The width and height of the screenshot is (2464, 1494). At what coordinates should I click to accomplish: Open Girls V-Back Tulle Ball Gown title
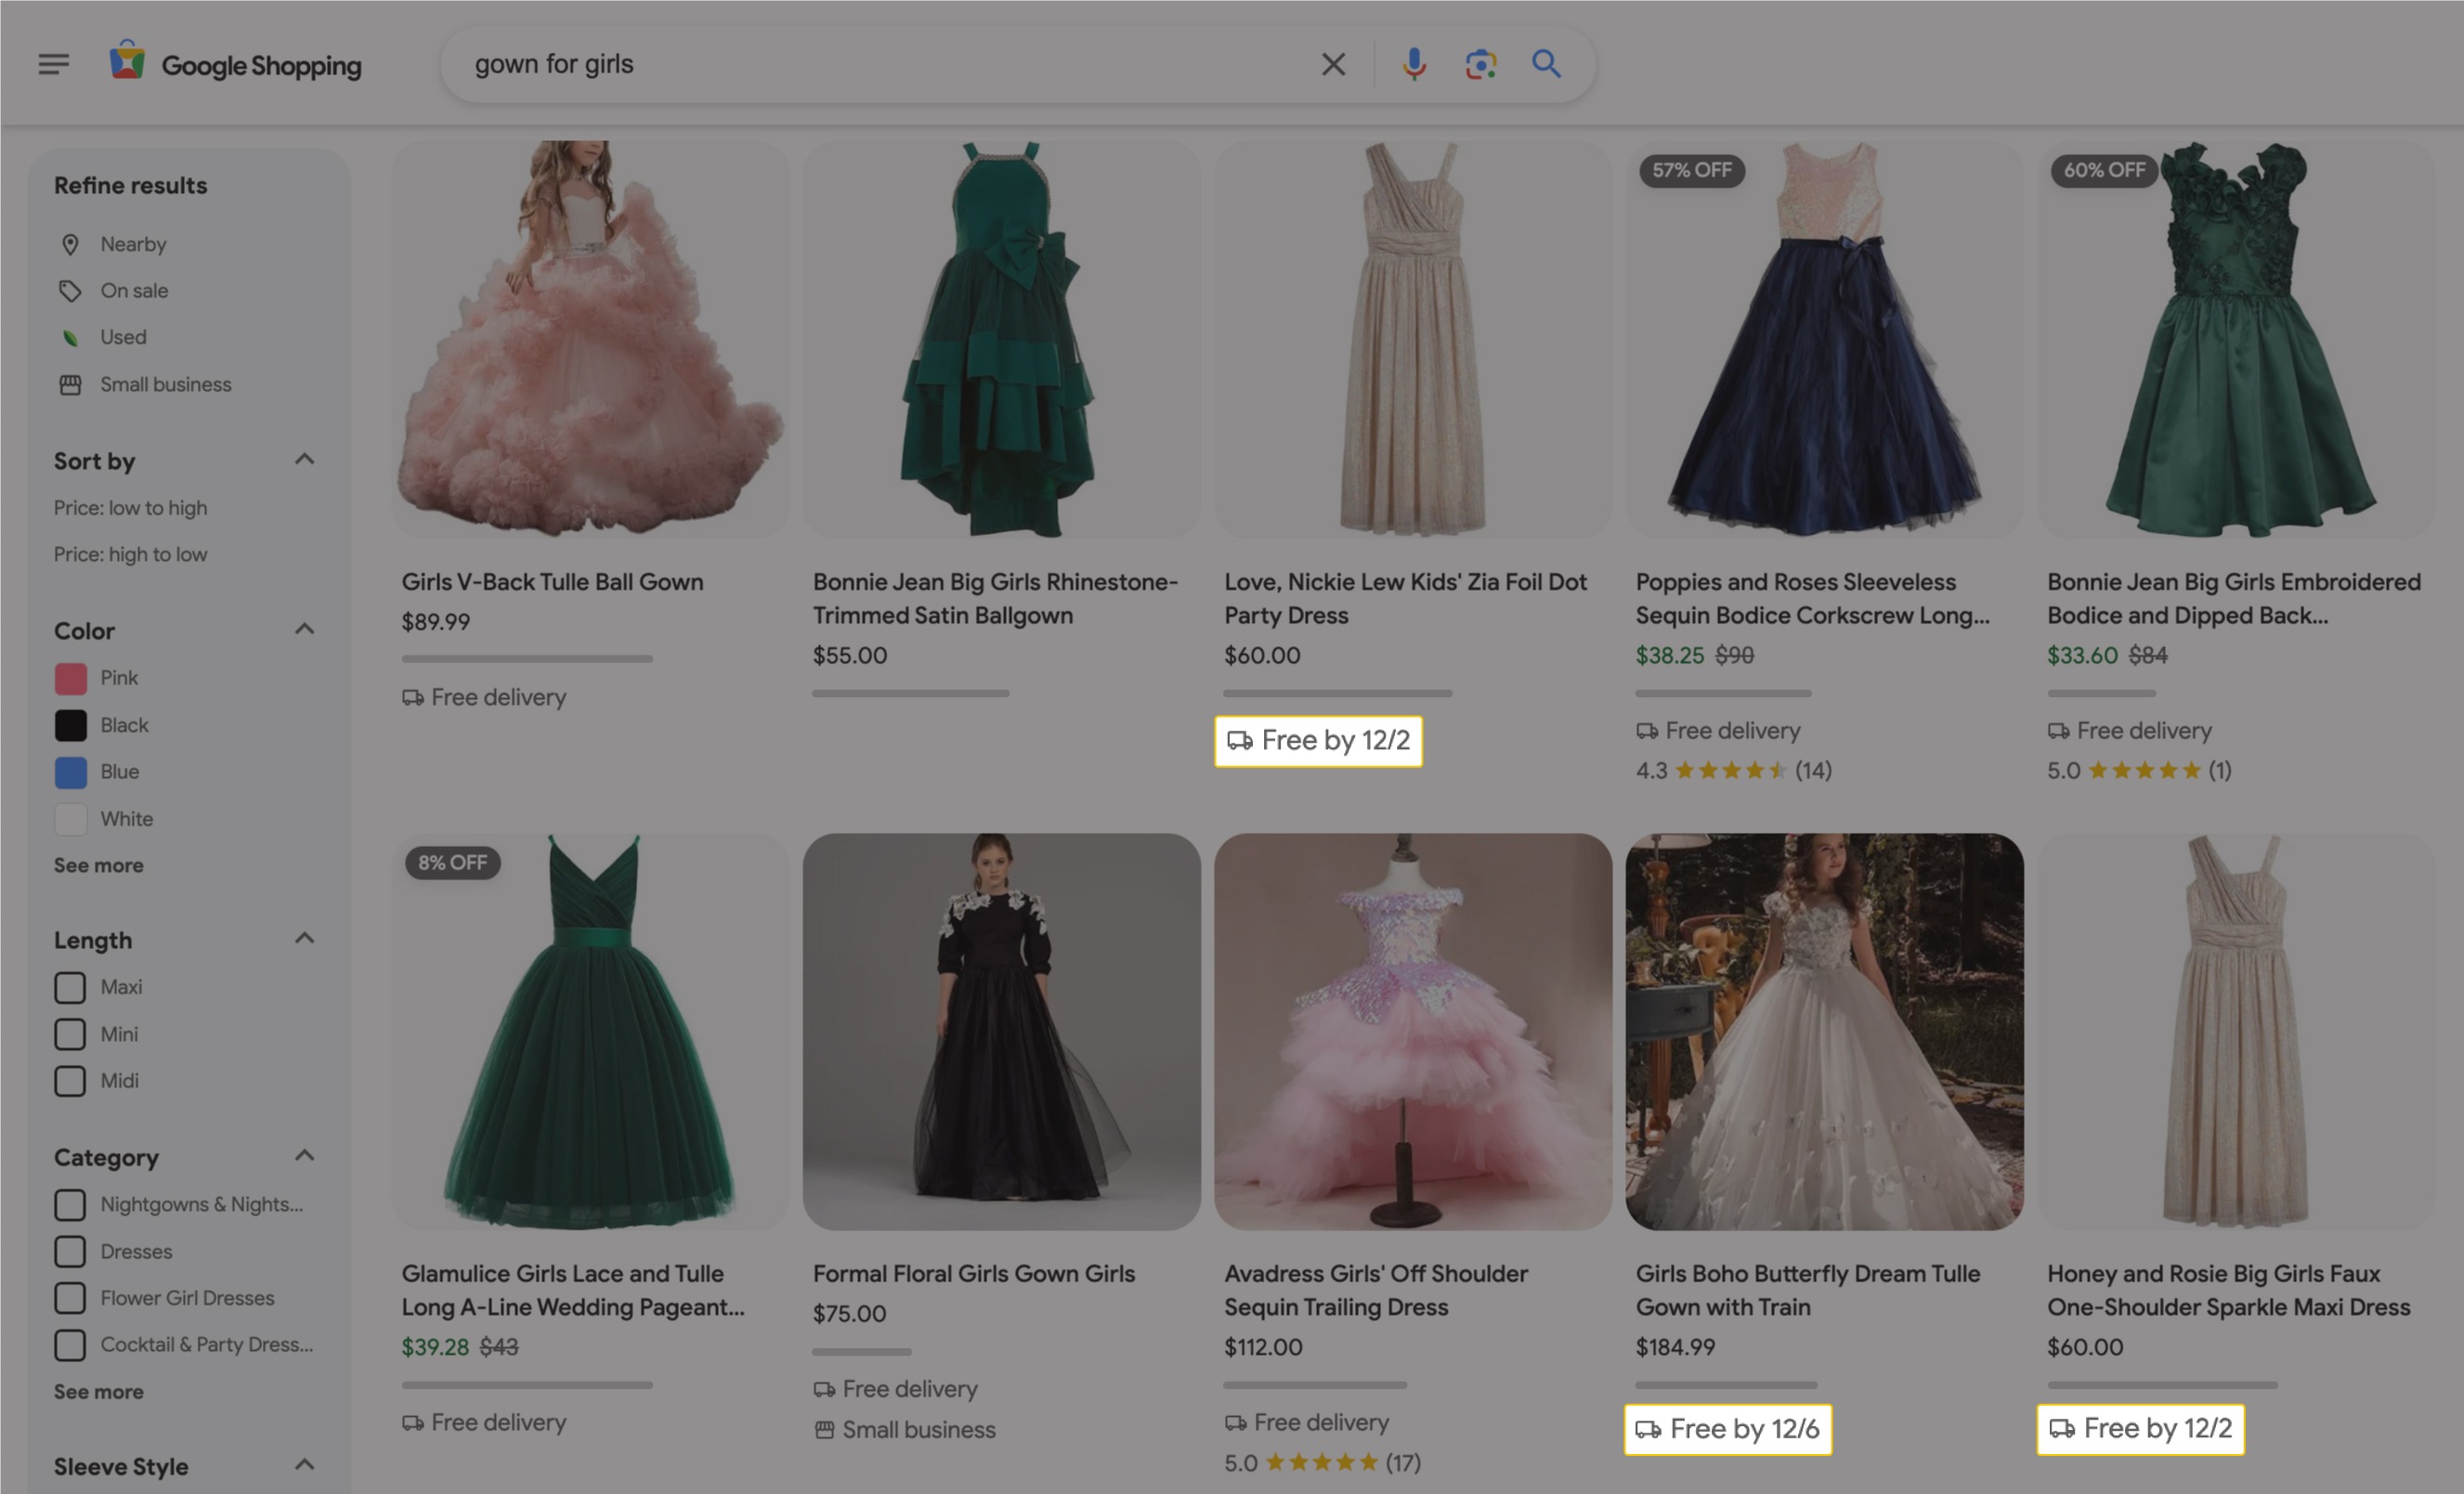coord(552,582)
